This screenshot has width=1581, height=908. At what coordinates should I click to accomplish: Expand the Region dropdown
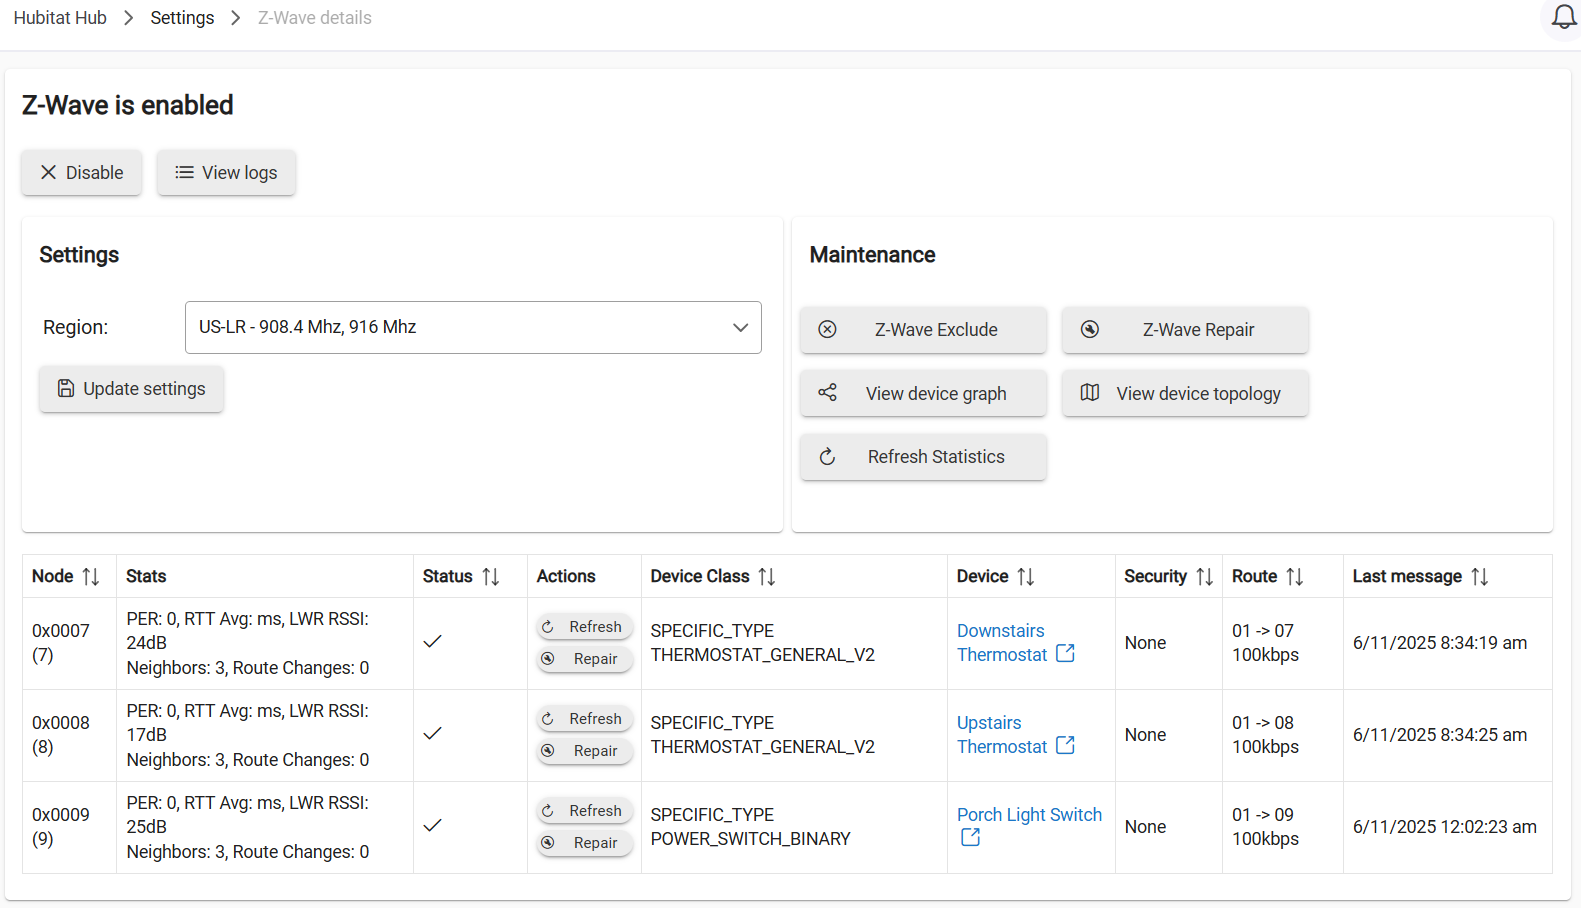pyautogui.click(x=473, y=327)
